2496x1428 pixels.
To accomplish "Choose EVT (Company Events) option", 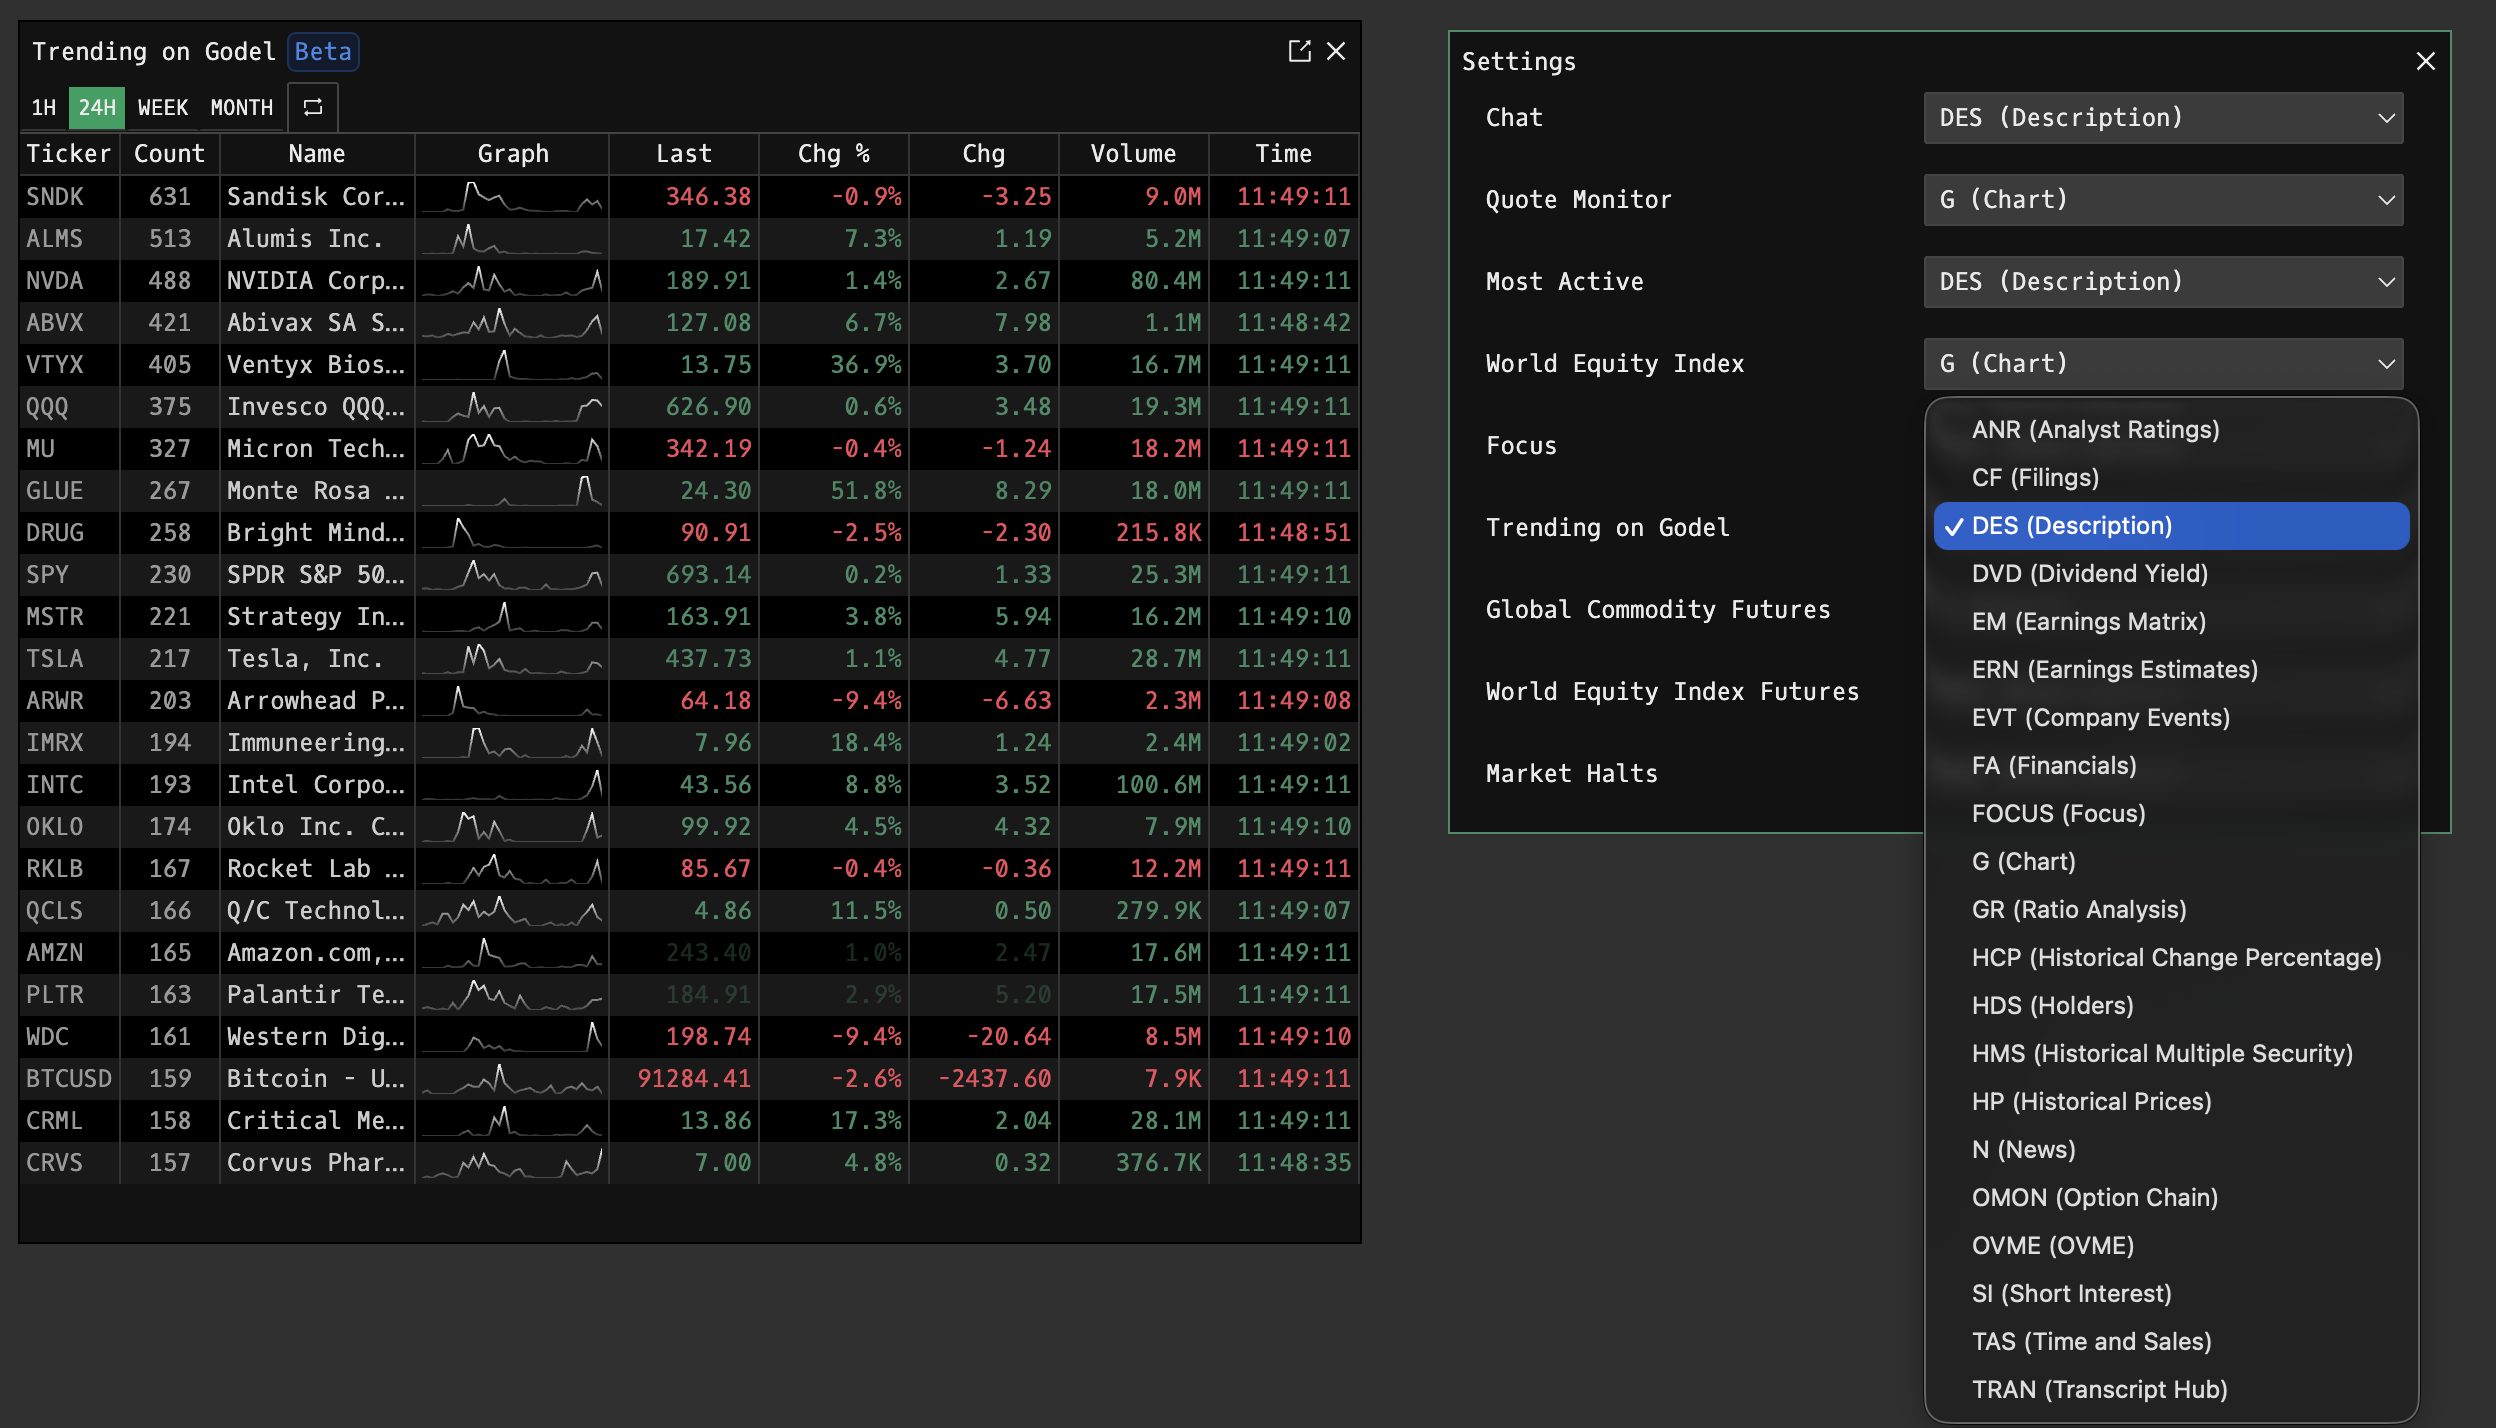I will [2171, 718].
